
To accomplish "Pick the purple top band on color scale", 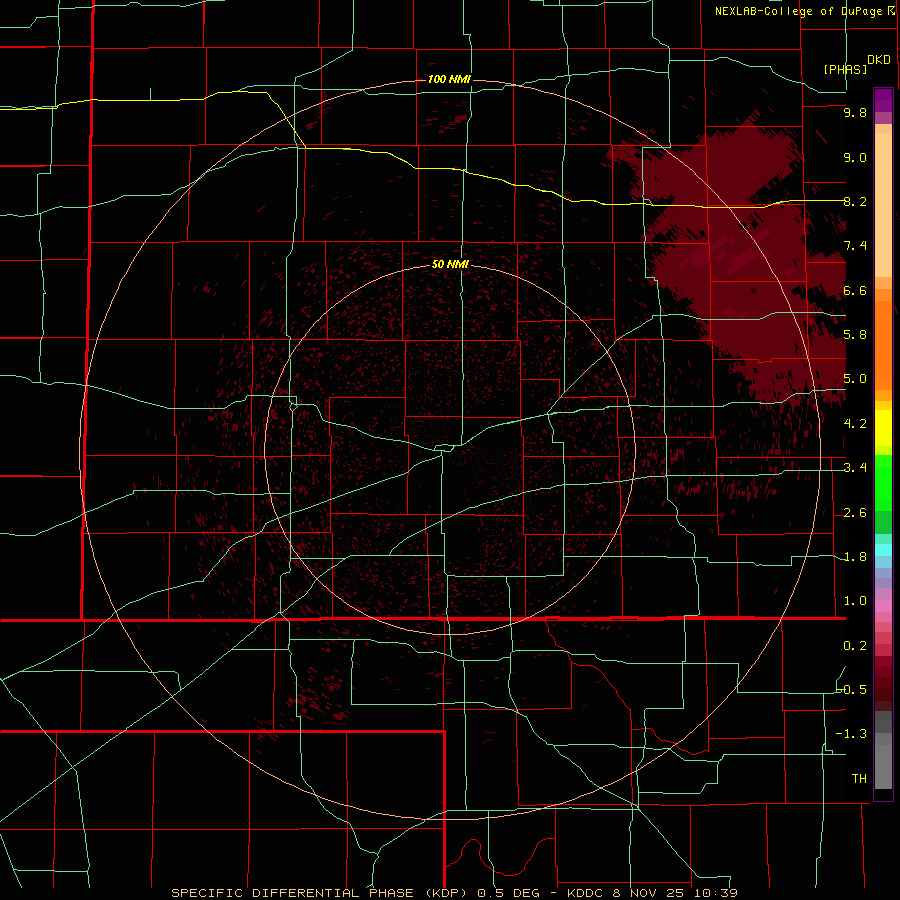I will [x=883, y=100].
